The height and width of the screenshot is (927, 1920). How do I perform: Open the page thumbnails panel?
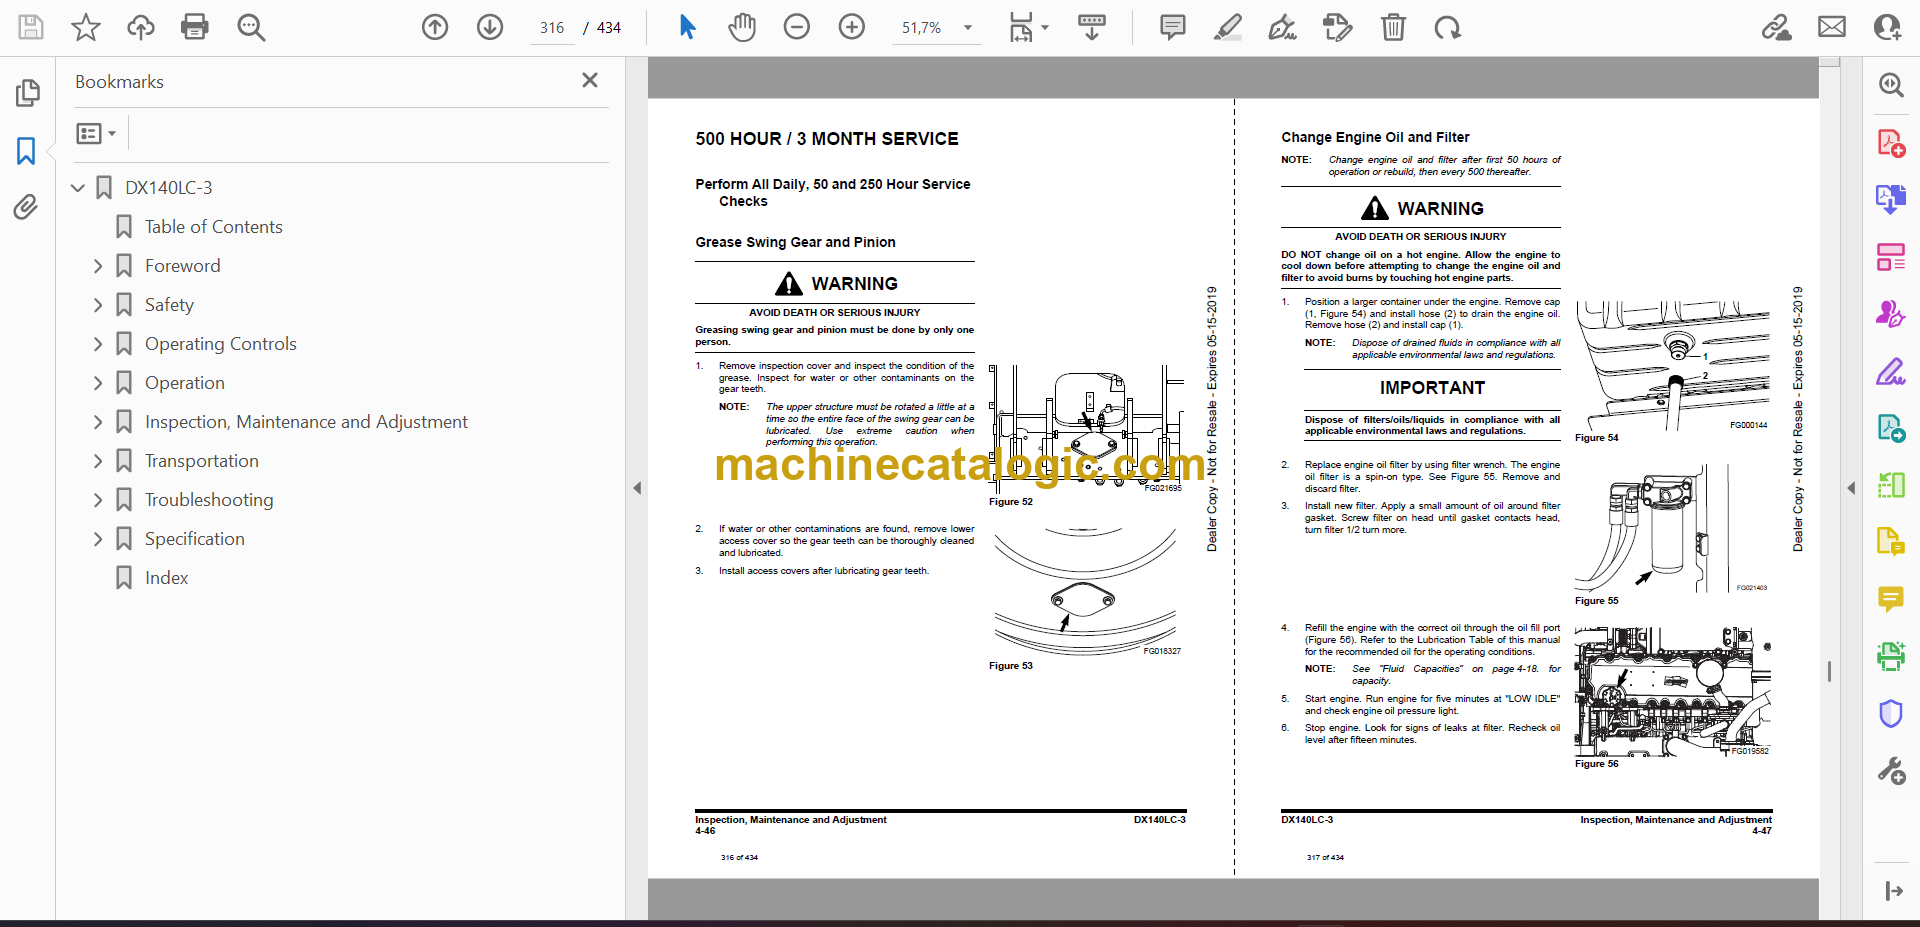point(27,93)
